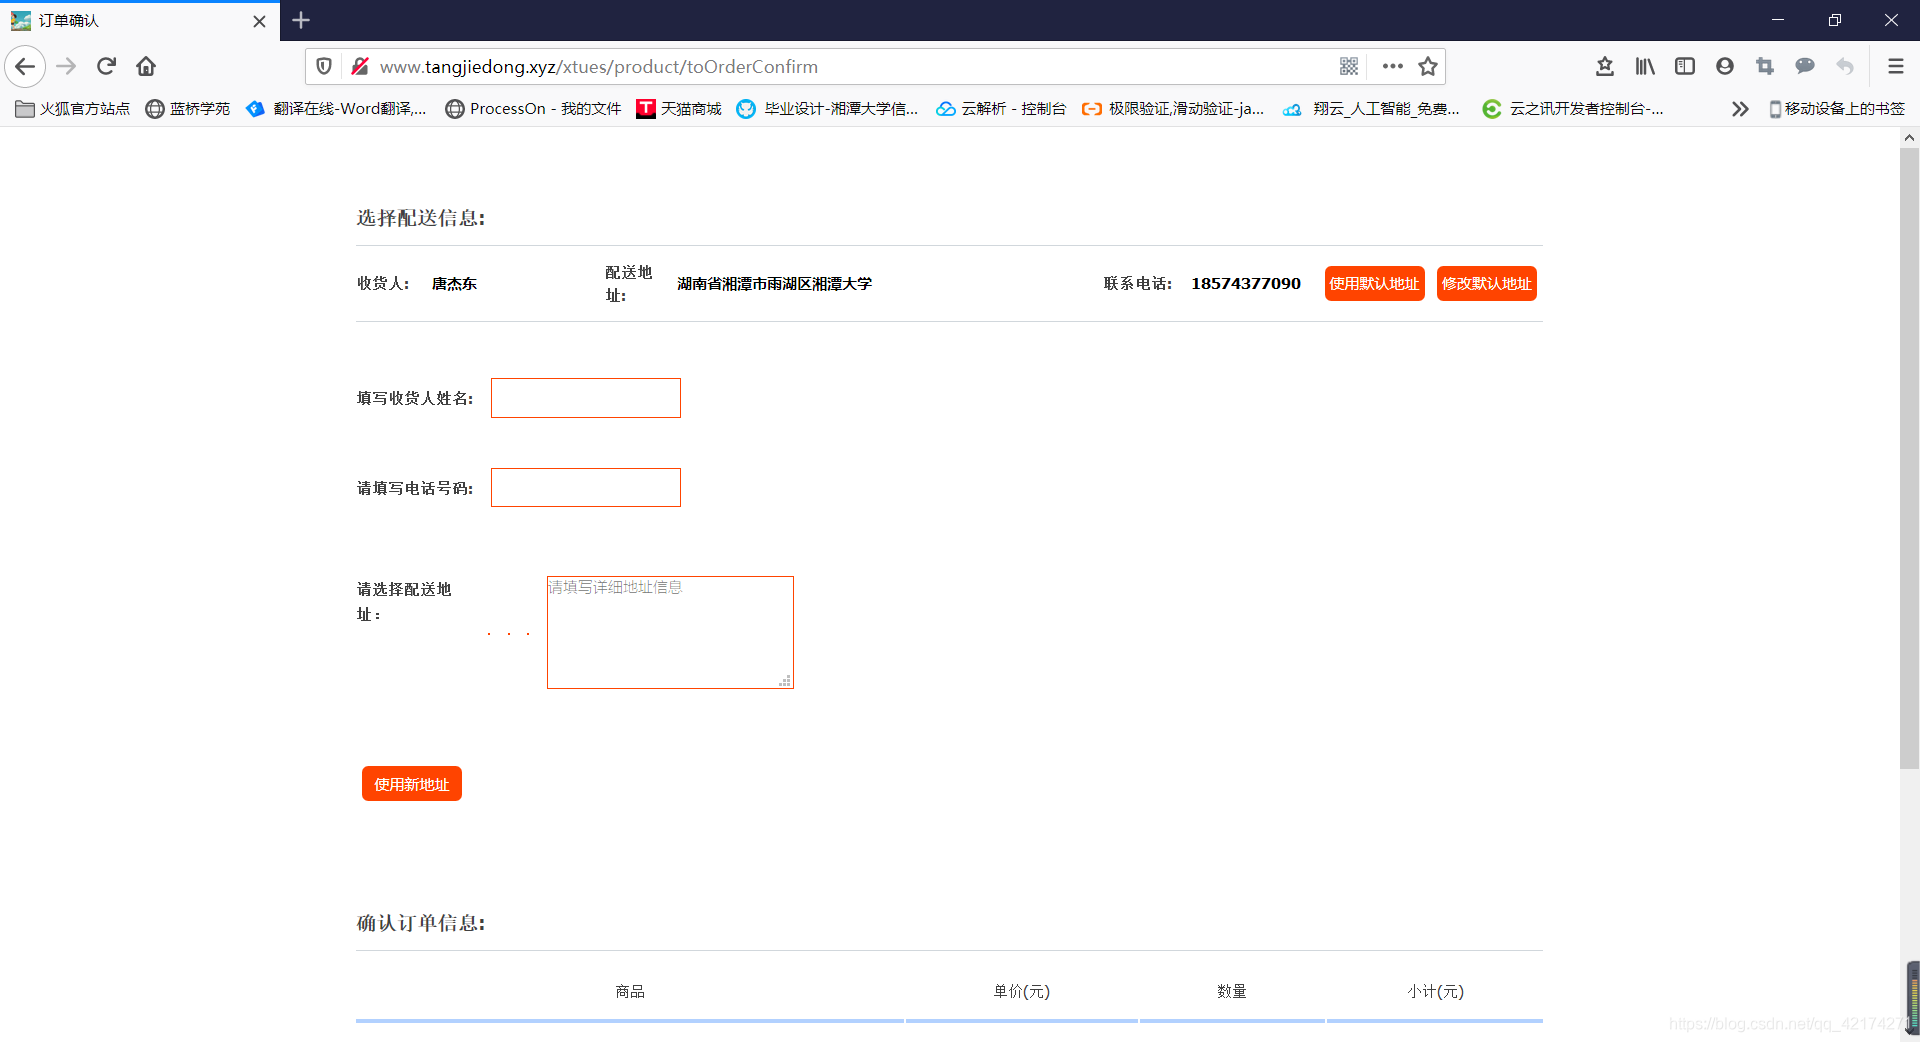Click the 确认订单信息 heading
Image resolution: width=1920 pixels, height=1042 pixels.
coord(421,923)
